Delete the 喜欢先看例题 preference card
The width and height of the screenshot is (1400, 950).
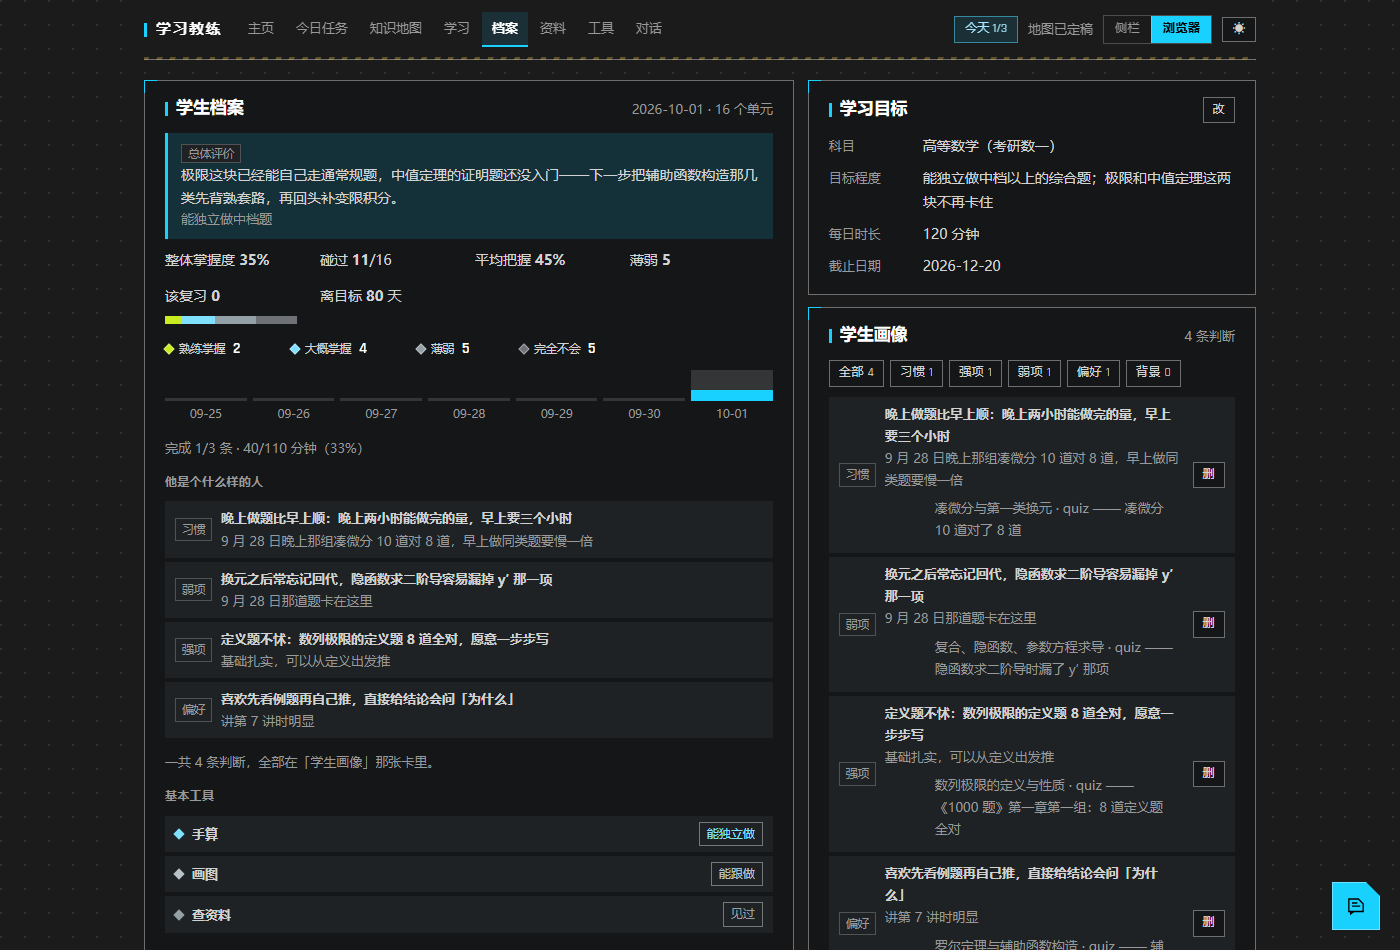[x=1209, y=922]
